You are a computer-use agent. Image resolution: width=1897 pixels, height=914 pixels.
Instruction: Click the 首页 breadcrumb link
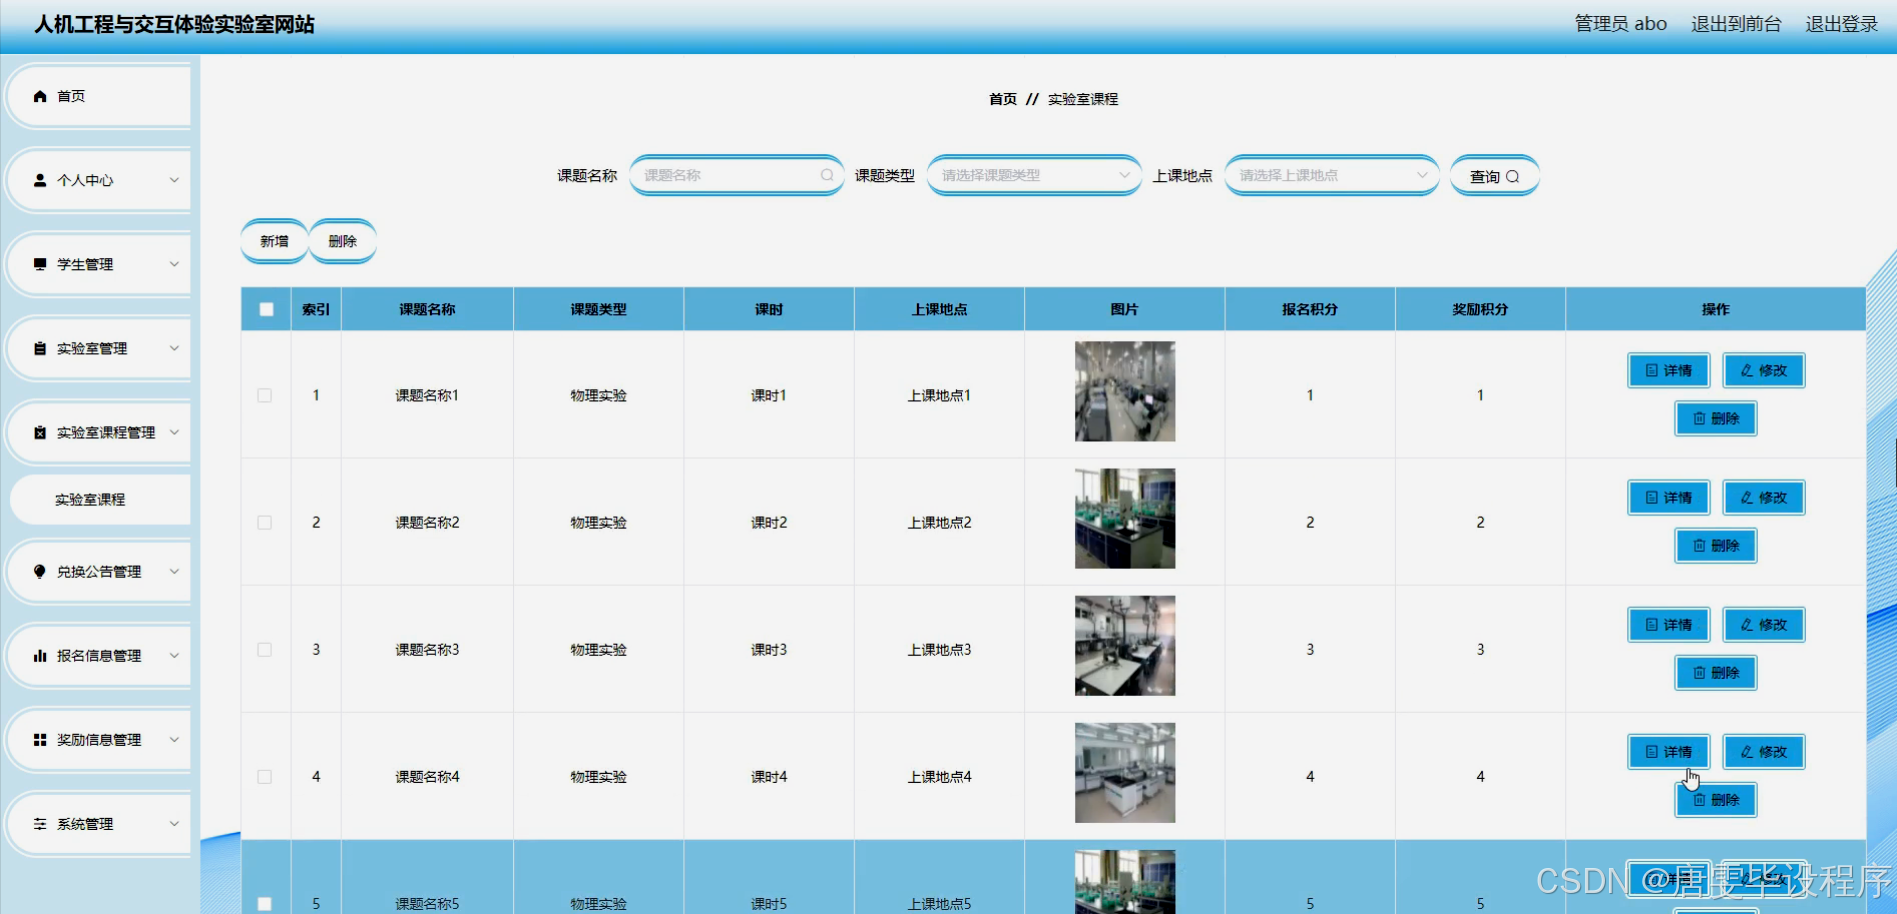click(1002, 99)
